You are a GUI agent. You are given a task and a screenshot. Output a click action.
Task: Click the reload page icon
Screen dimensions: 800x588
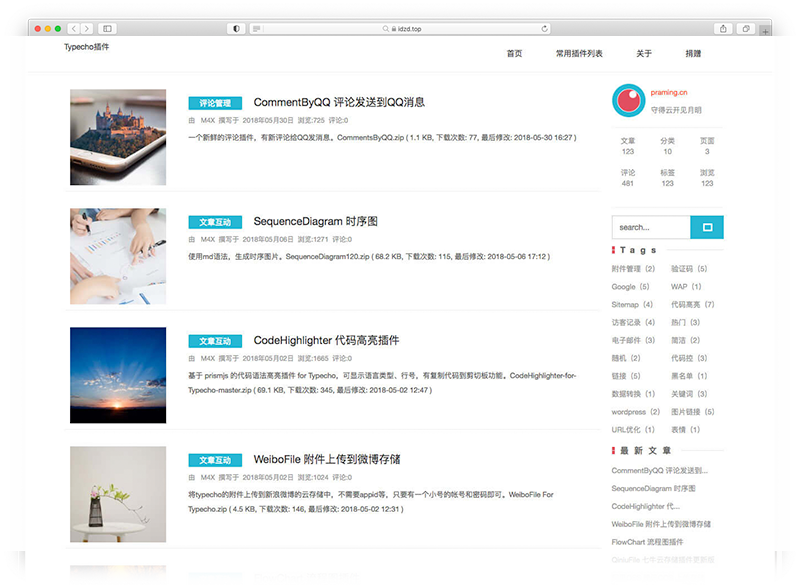click(544, 29)
